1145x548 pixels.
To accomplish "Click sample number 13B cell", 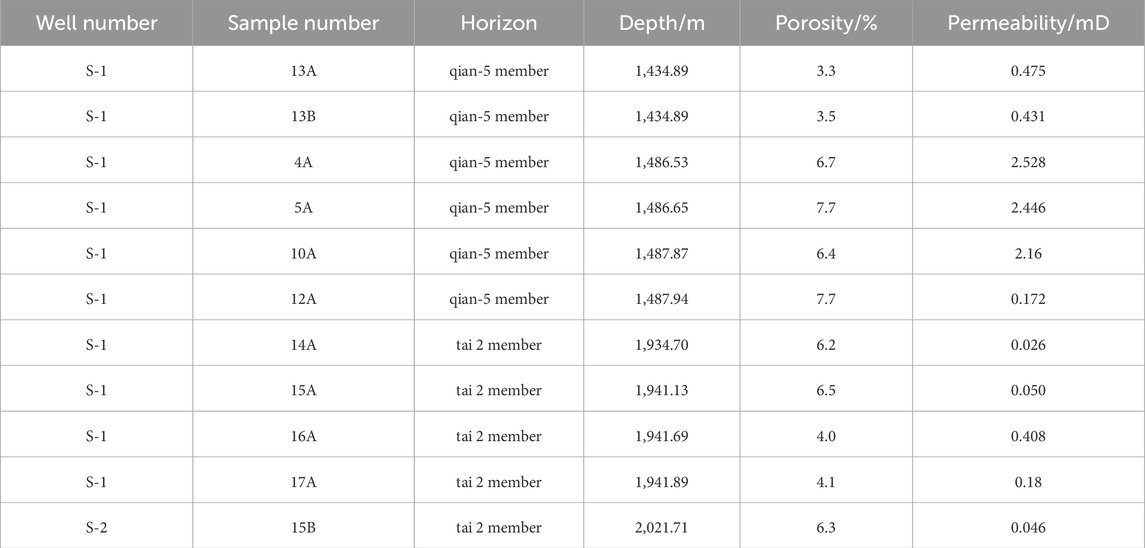I will click(x=303, y=116).
